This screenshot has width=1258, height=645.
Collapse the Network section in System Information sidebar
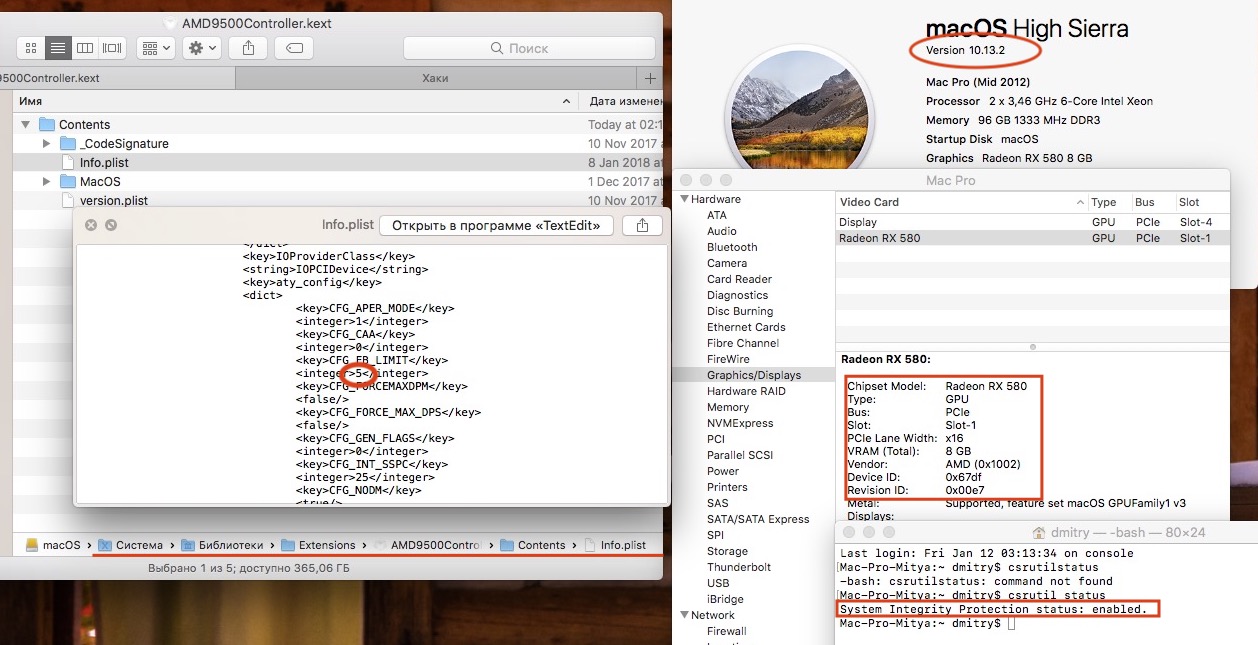tap(685, 615)
